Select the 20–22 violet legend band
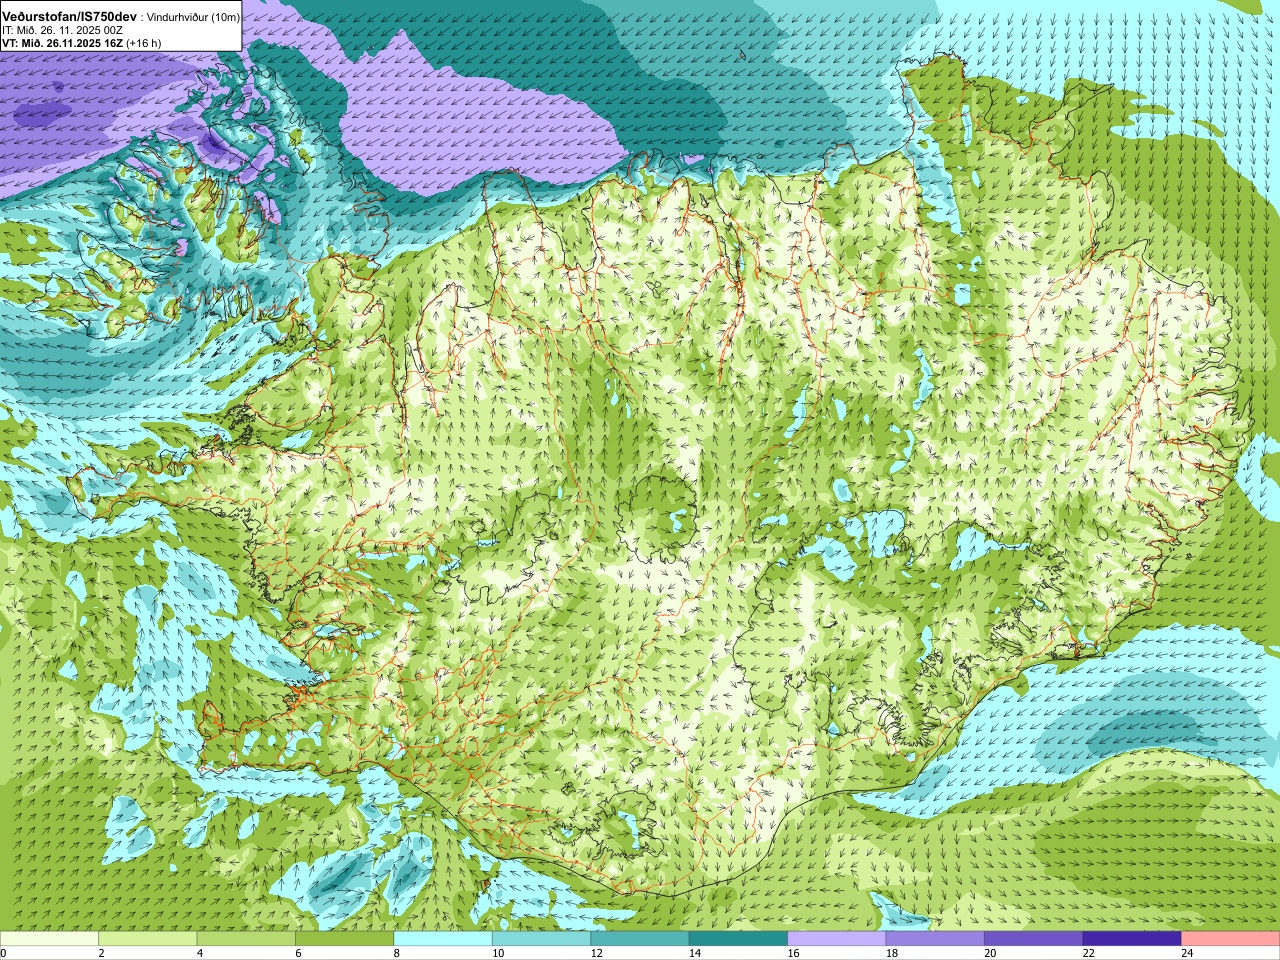The height and width of the screenshot is (960, 1280). tap(1034, 939)
